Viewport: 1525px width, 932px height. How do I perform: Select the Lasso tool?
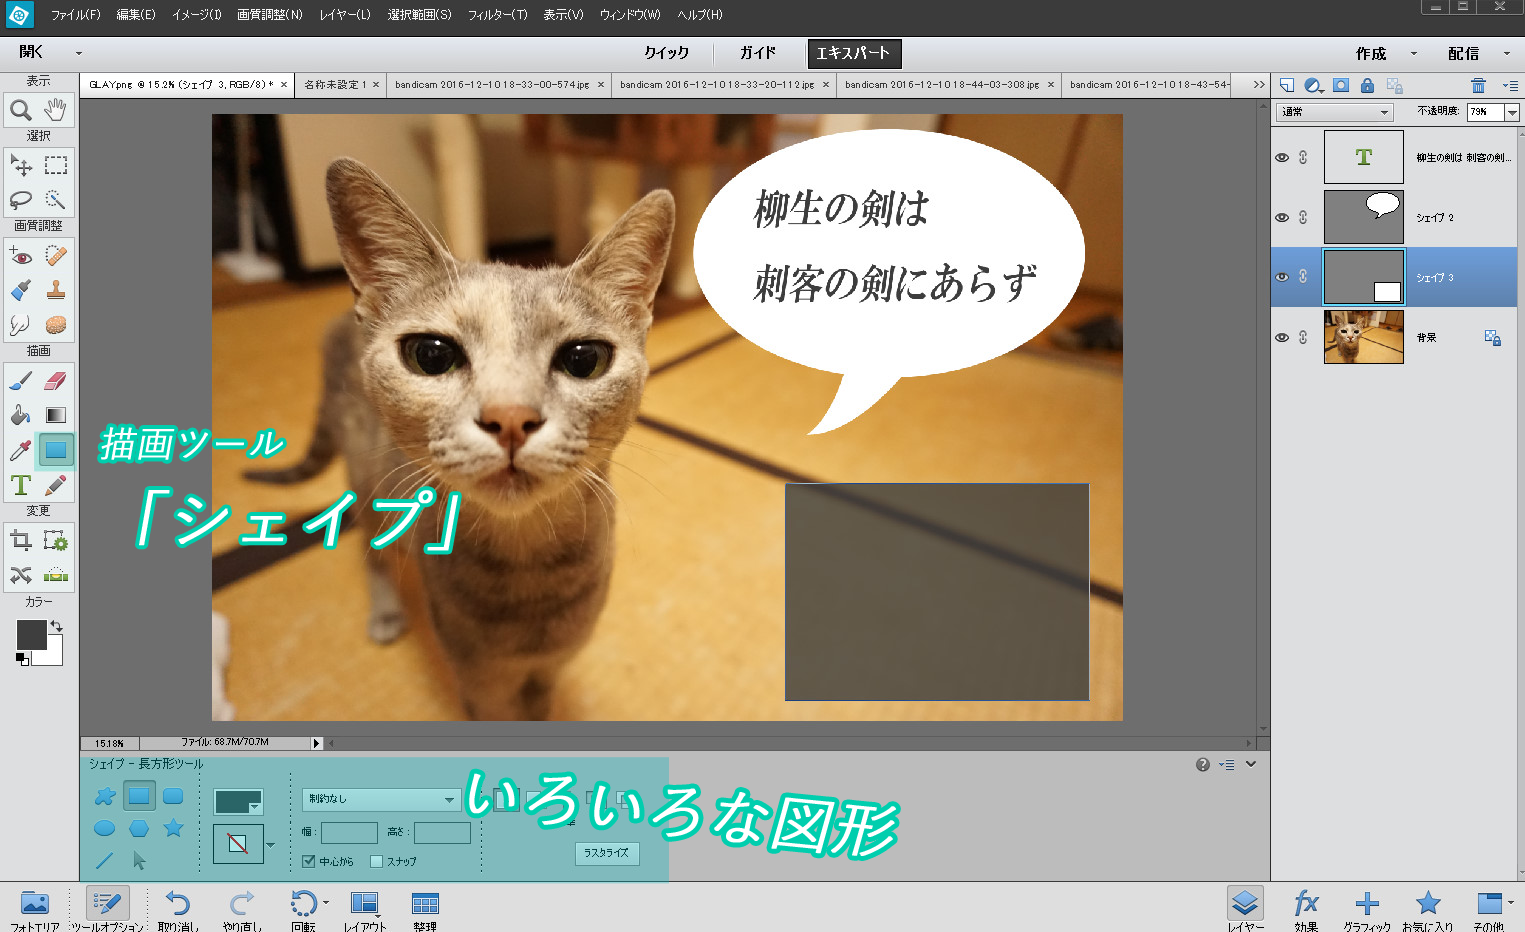click(20, 199)
